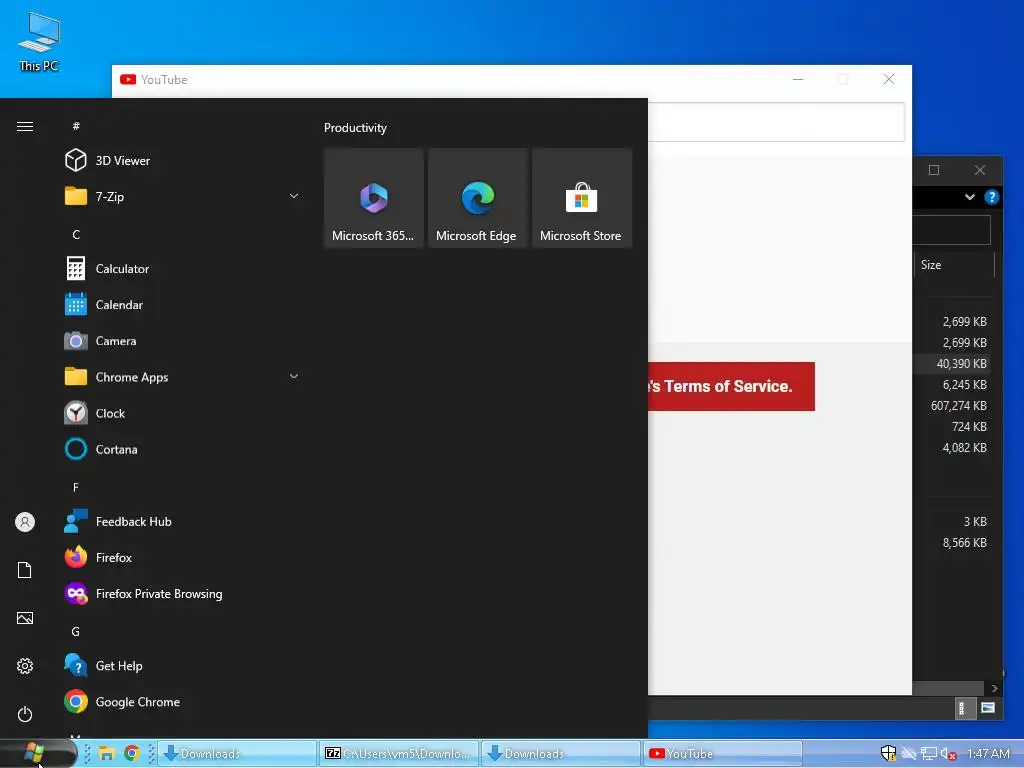Click the G letter header in app list

coord(76,632)
